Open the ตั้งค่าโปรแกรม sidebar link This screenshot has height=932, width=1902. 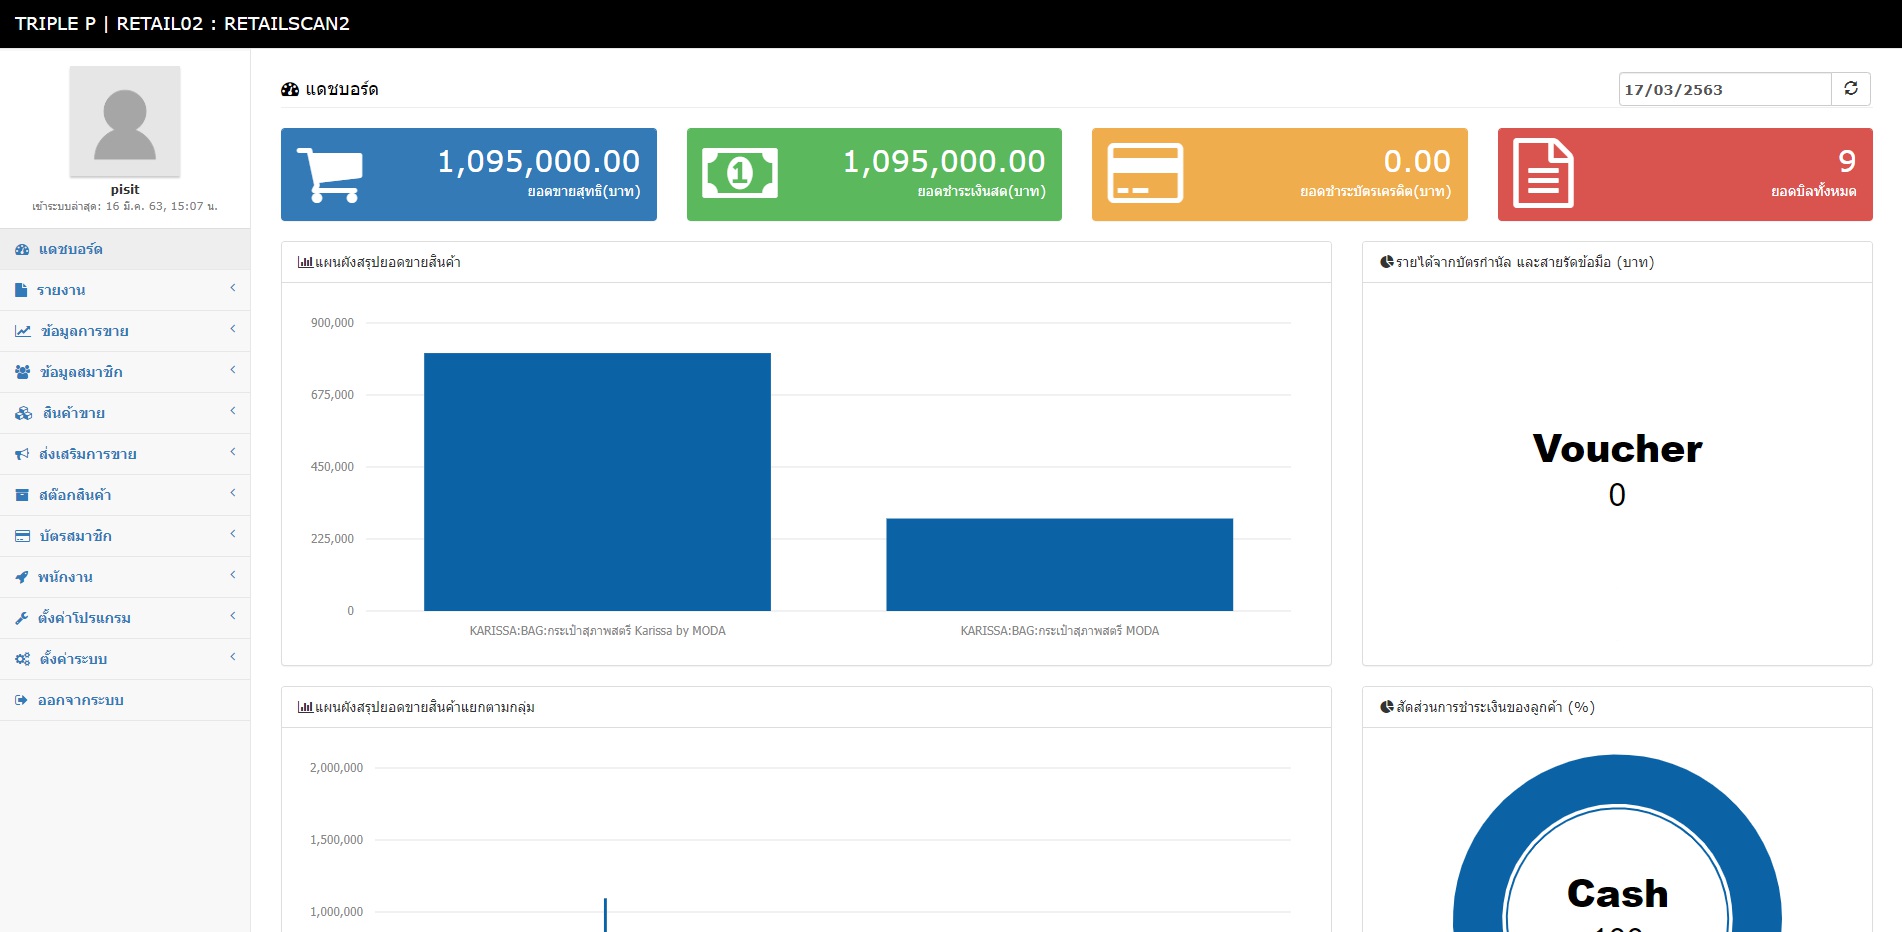pyautogui.click(x=125, y=618)
